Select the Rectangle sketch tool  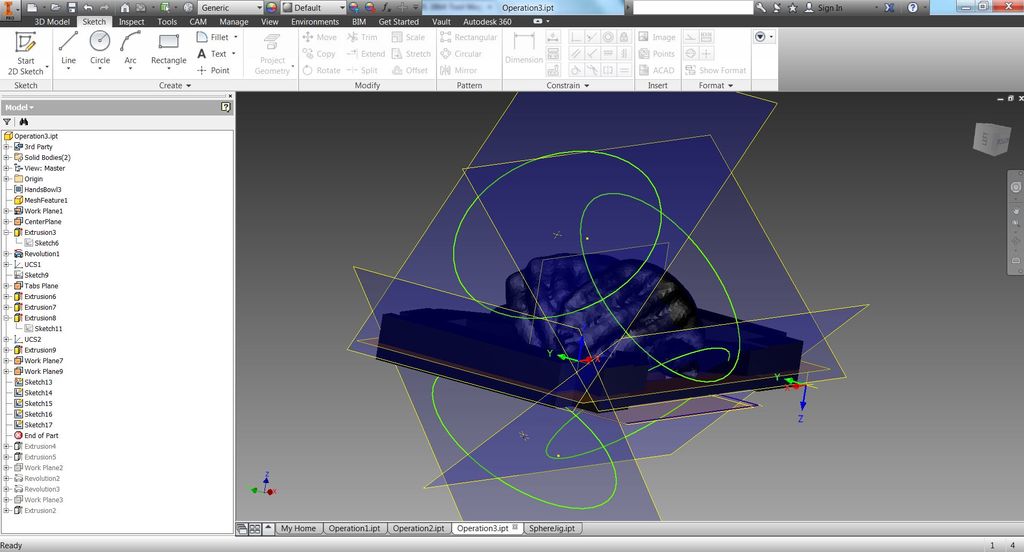[168, 50]
